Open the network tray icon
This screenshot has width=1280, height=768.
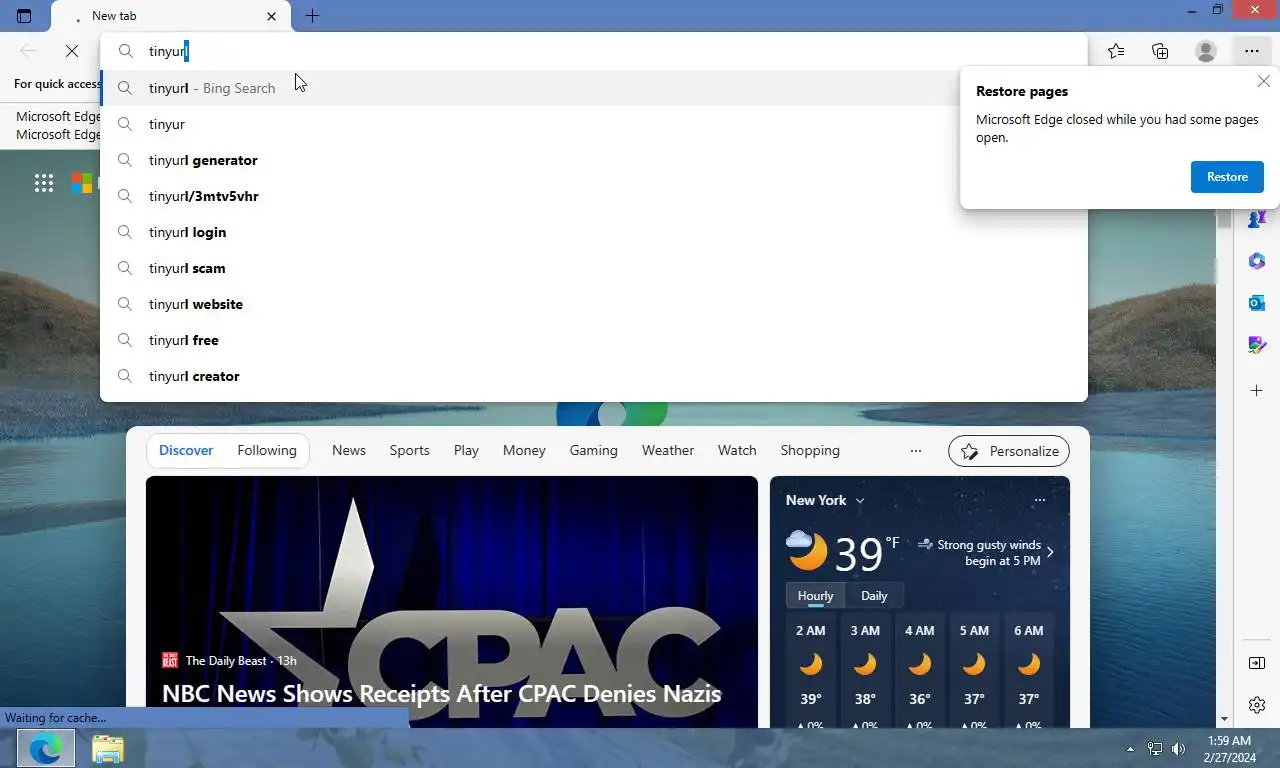coord(1155,748)
